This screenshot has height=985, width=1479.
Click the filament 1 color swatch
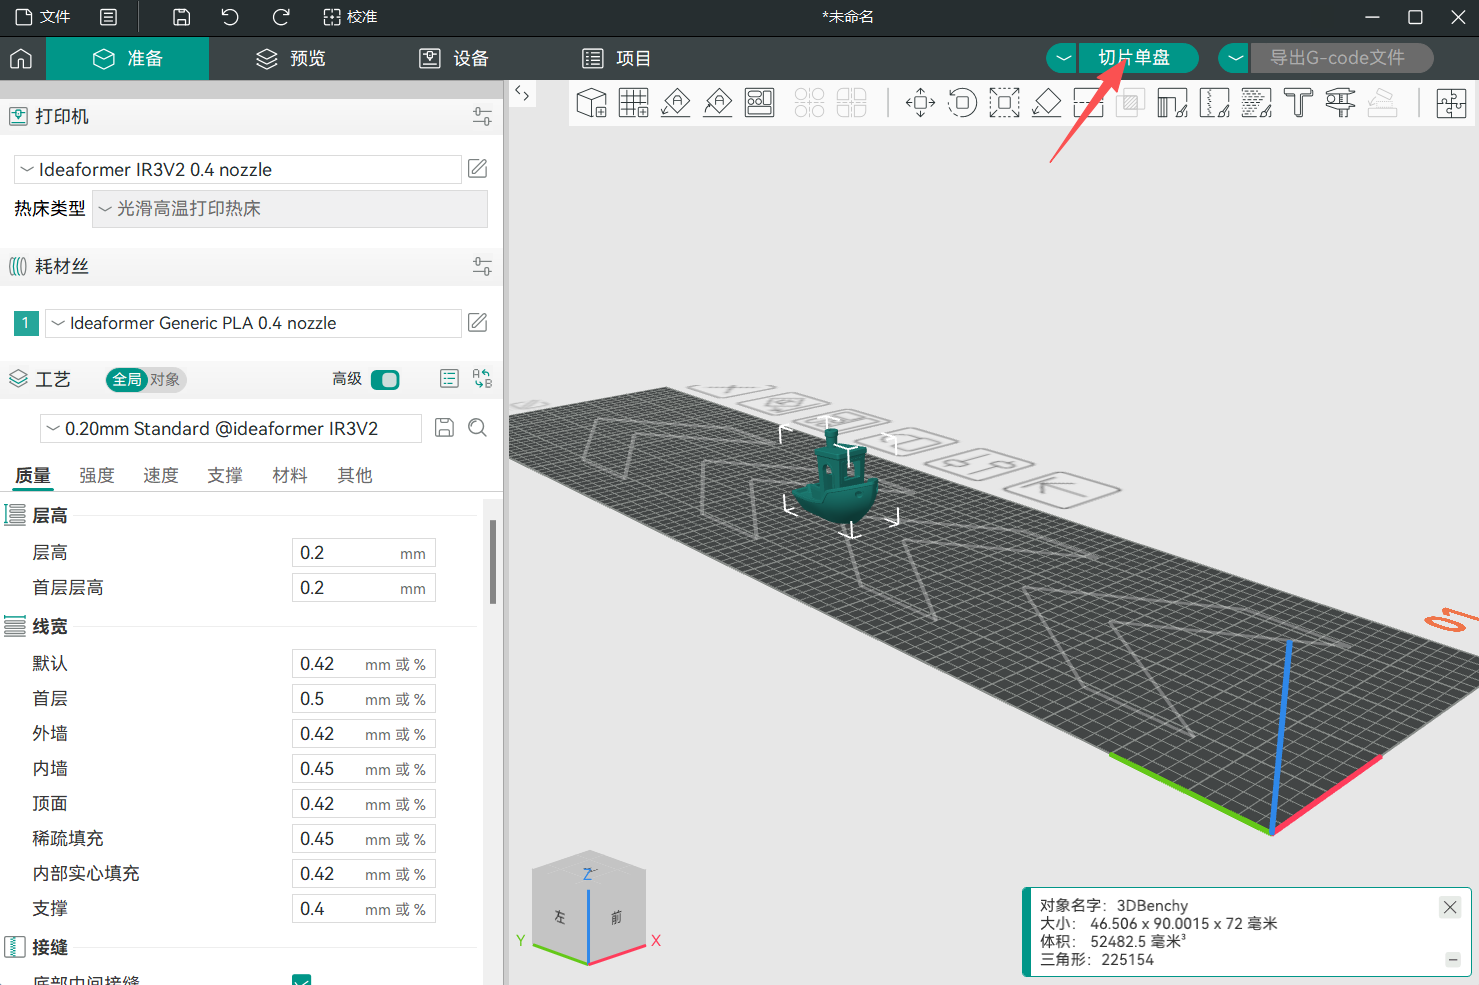coord(26,323)
